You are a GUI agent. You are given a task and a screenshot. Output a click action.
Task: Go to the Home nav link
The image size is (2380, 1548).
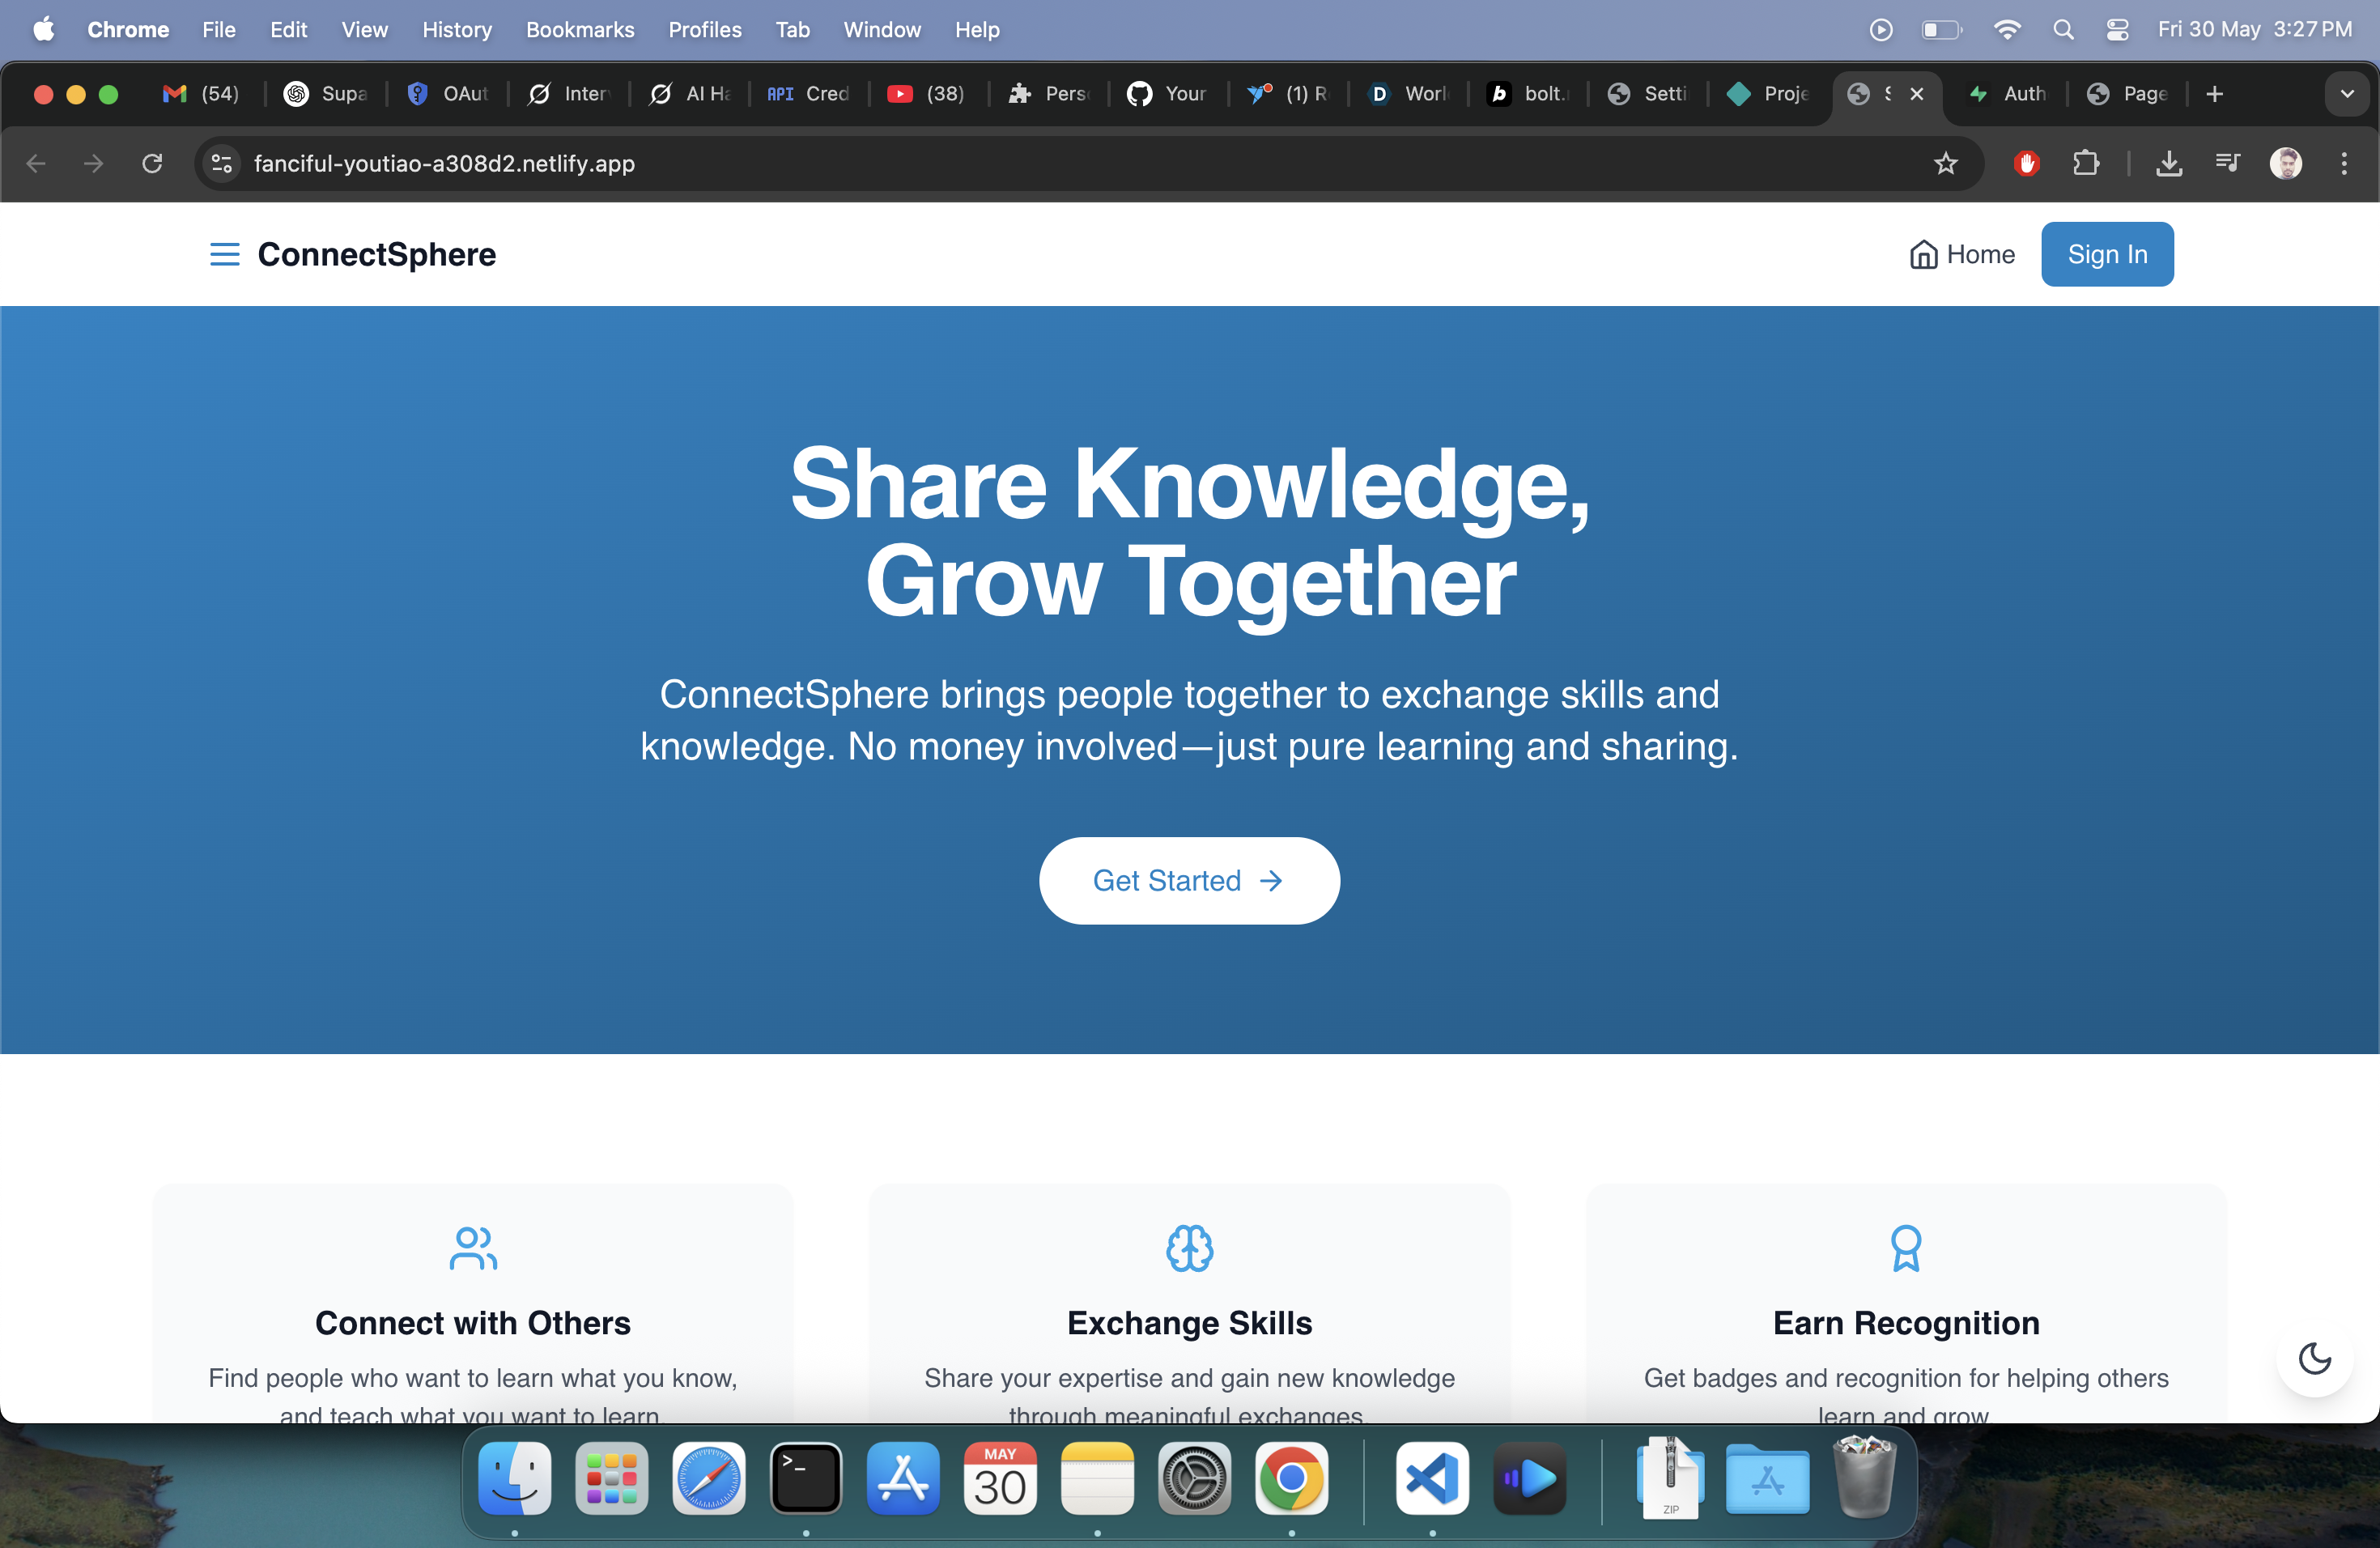point(1961,254)
